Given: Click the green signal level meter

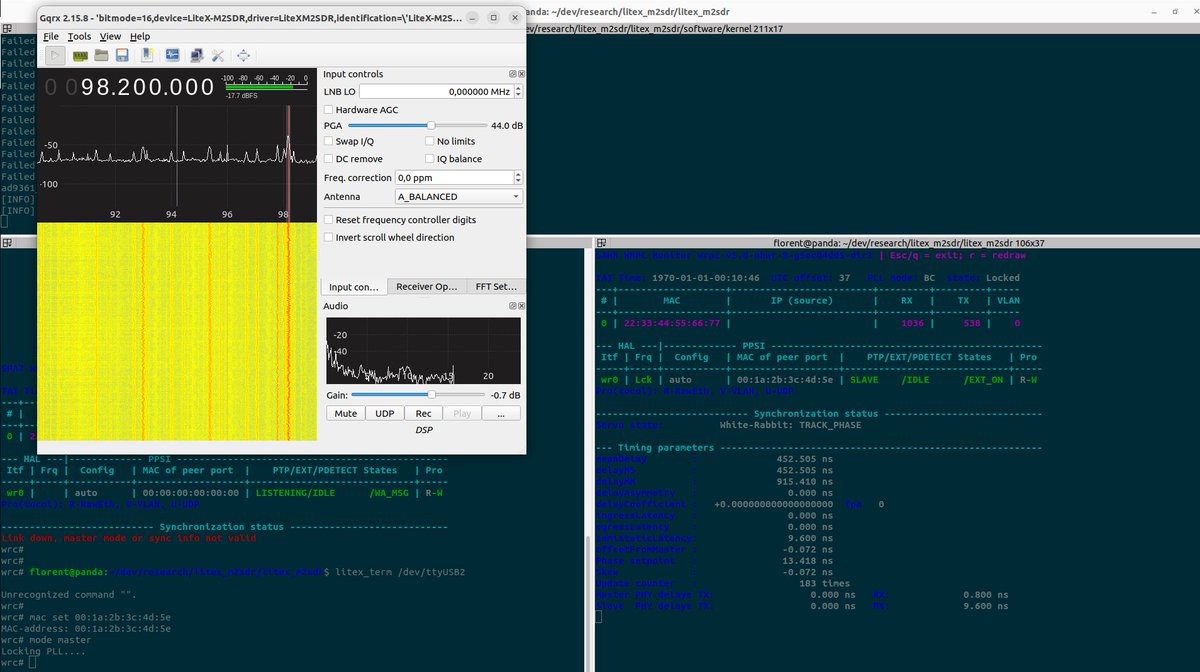Looking at the screenshot, I should (x=264, y=87).
